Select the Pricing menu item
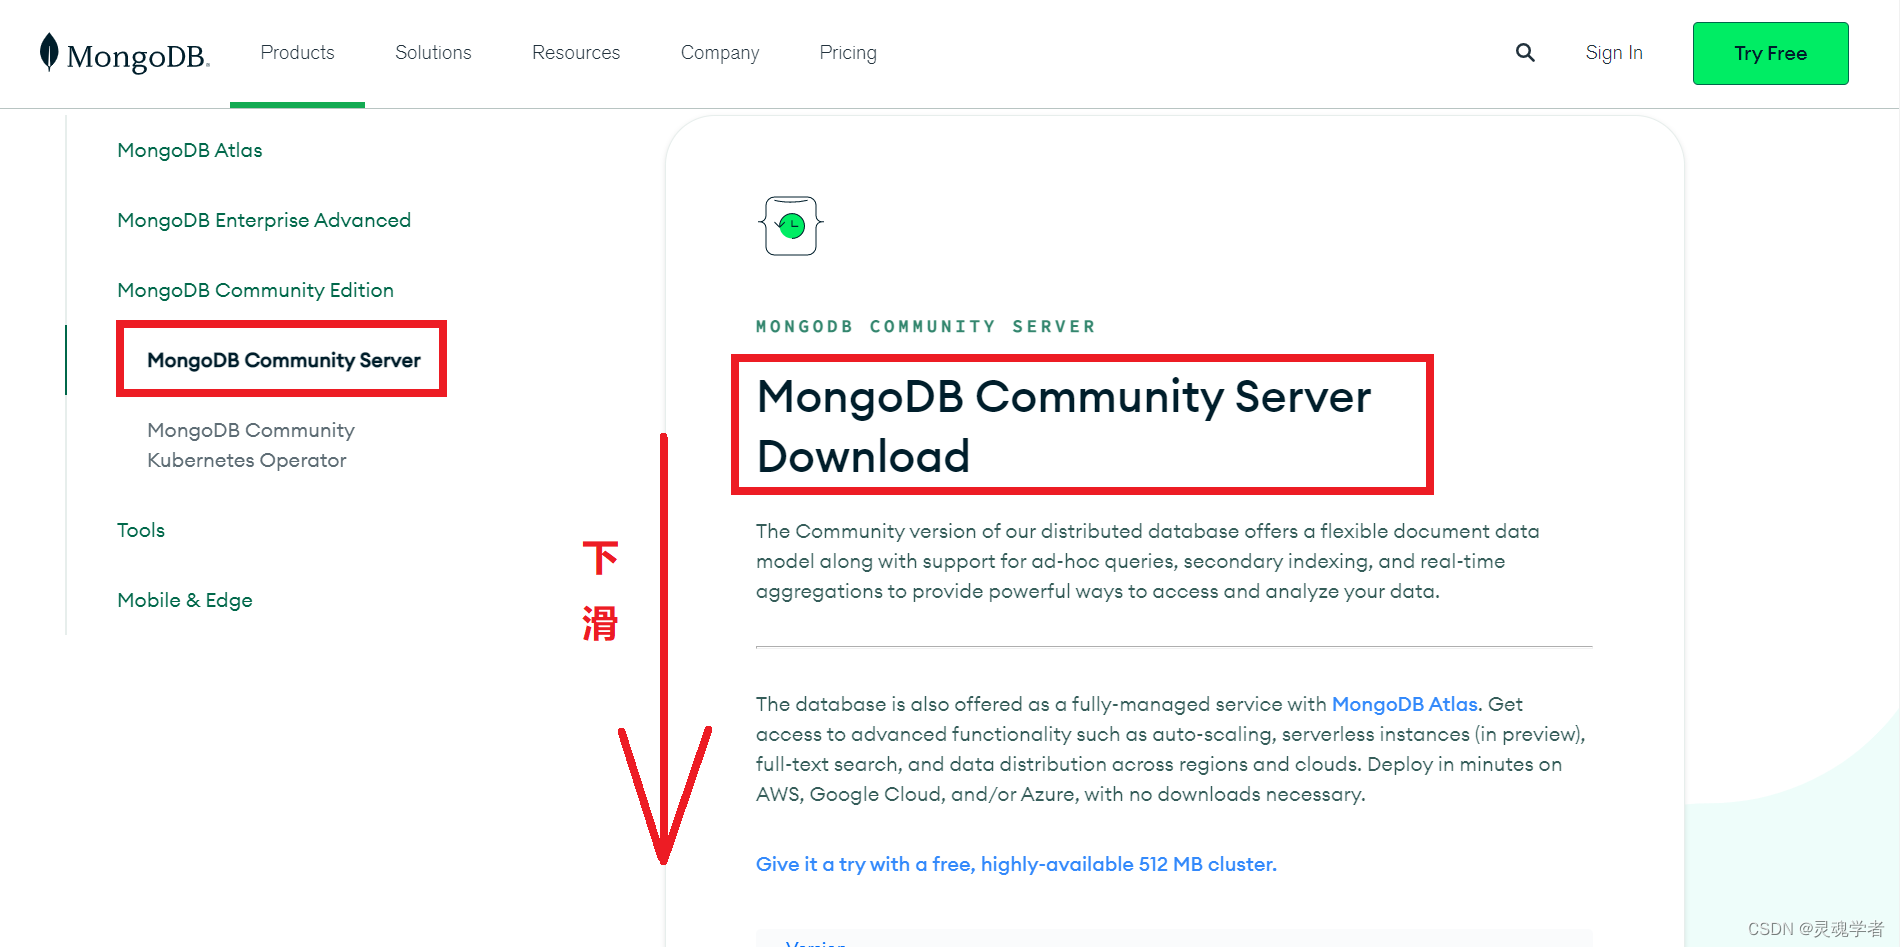The width and height of the screenshot is (1900, 947). [x=847, y=52]
